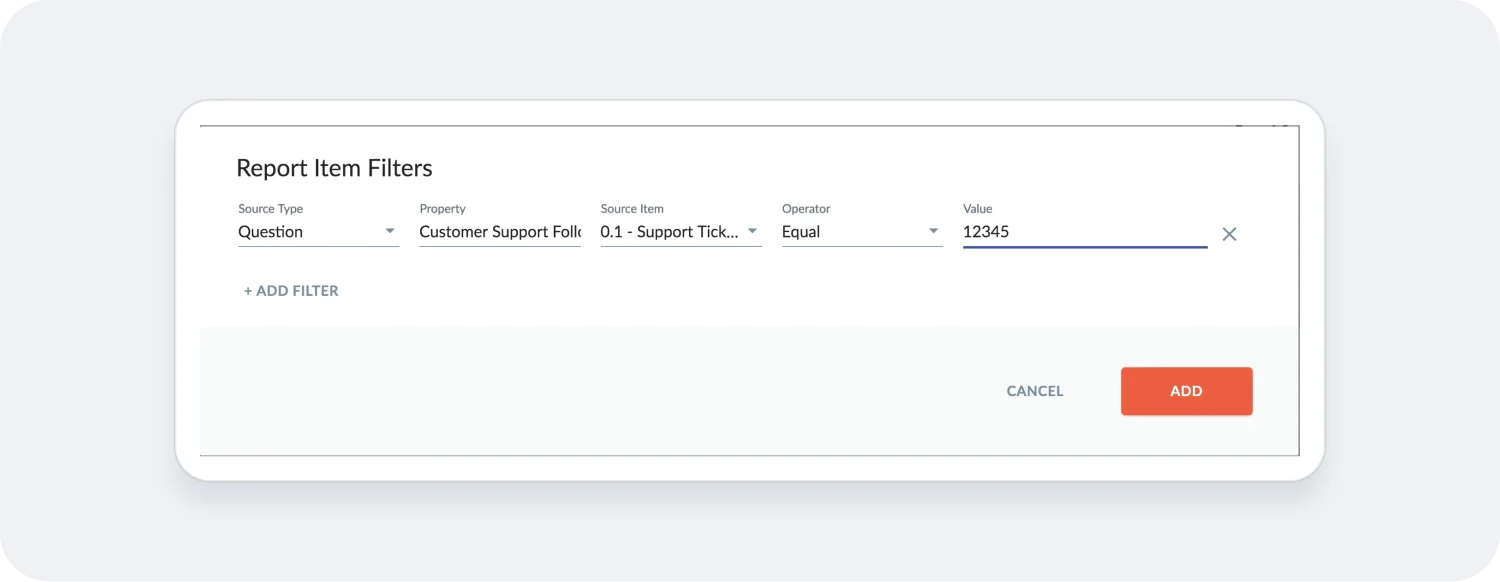Click CANCEL to dismiss the dialog
The width and height of the screenshot is (1500, 582).
tap(1034, 391)
